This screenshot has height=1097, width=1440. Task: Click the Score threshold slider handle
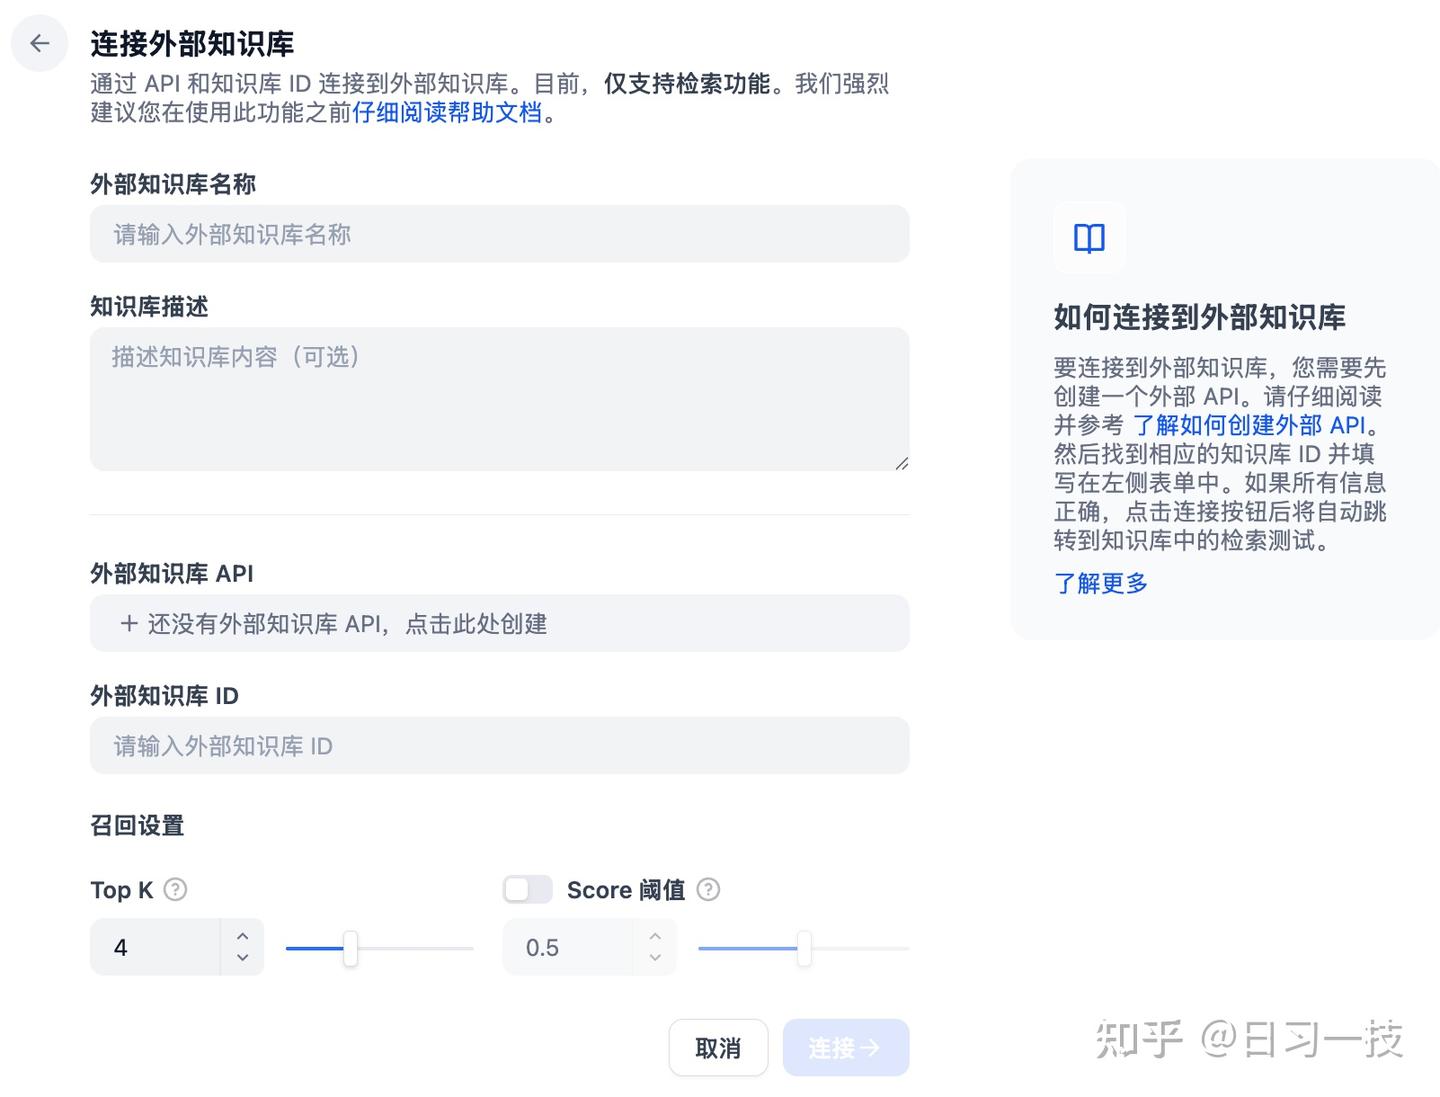(x=804, y=948)
